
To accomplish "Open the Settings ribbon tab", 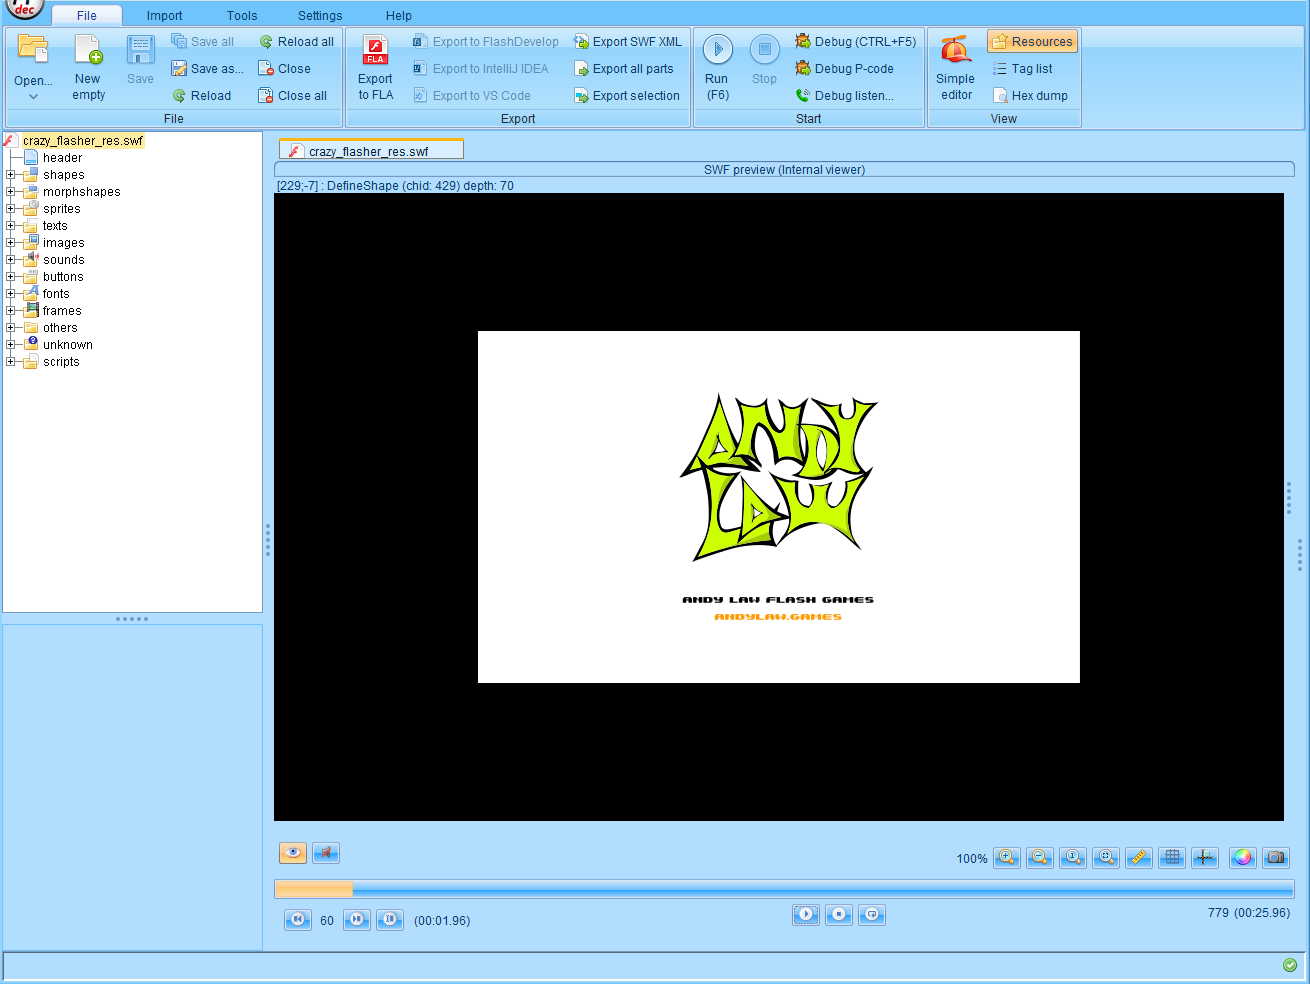I will (x=320, y=16).
